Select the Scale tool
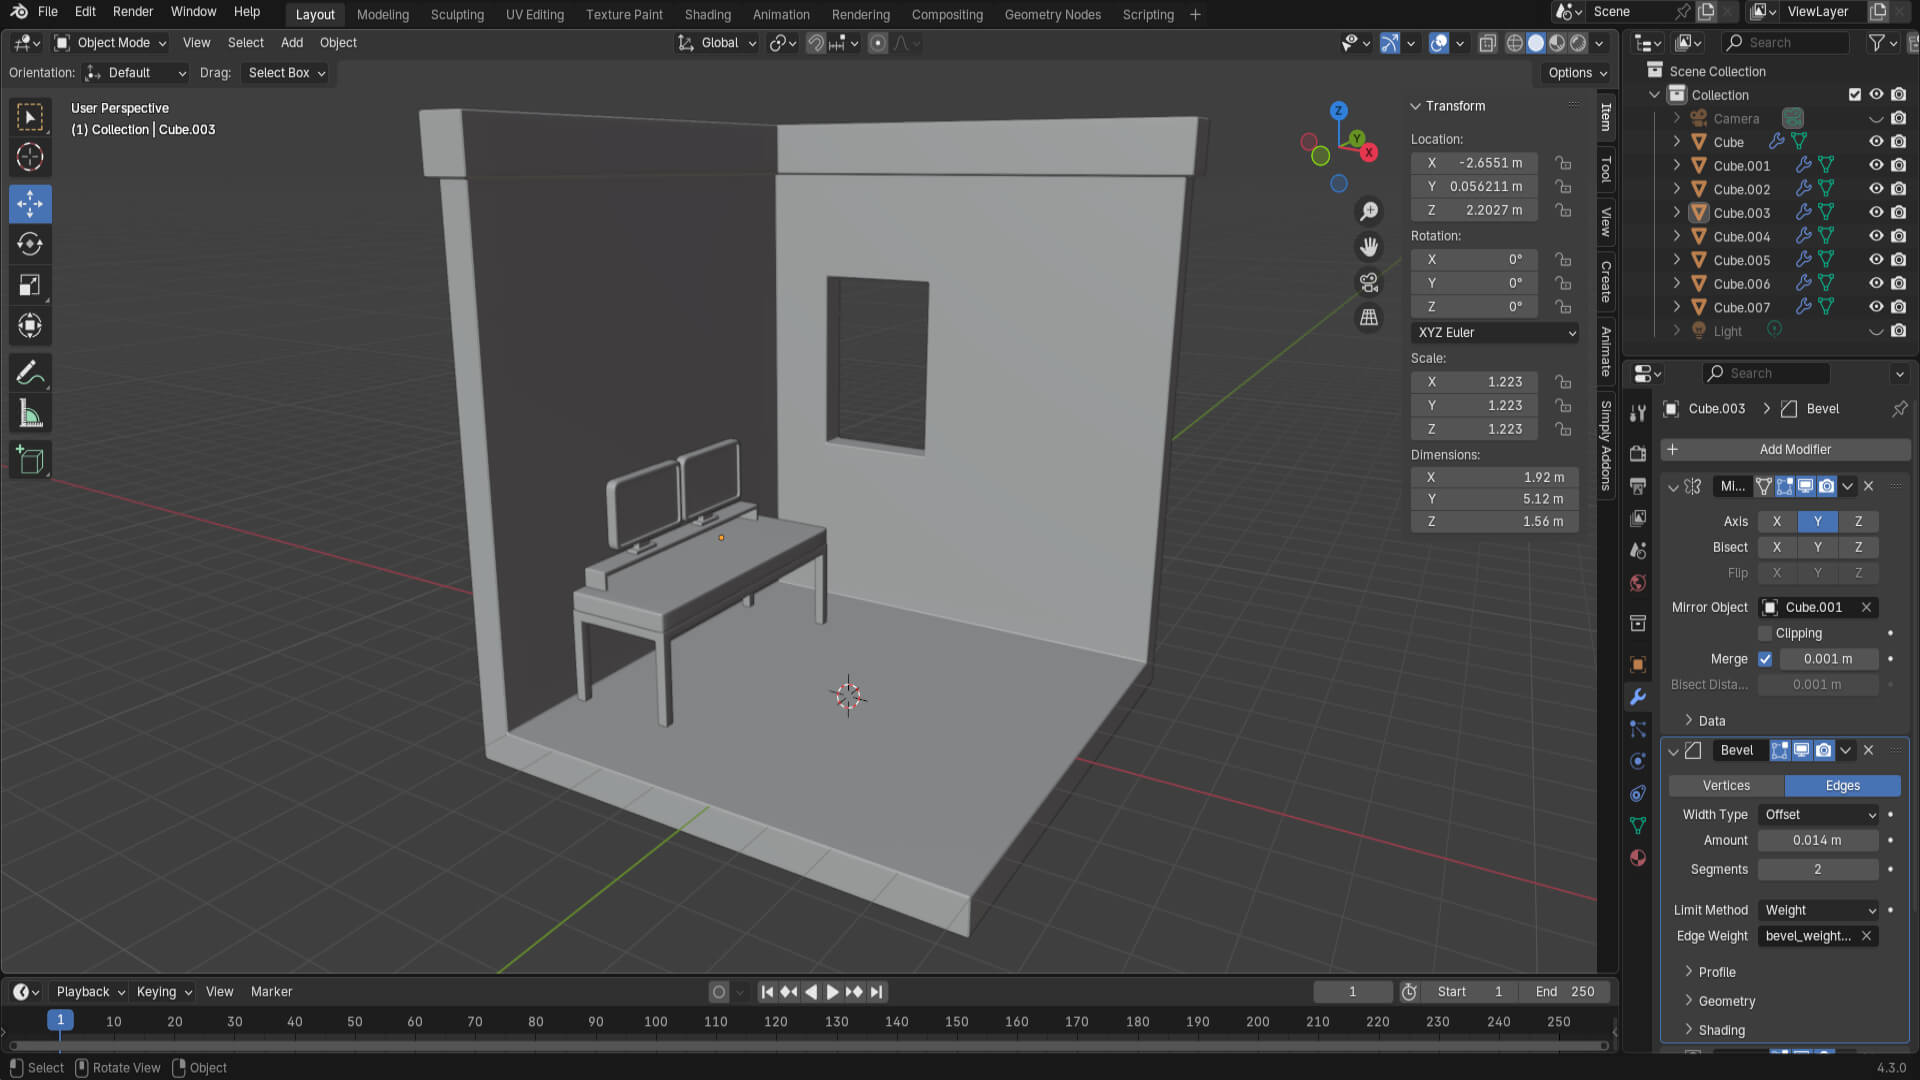Viewport: 1920px width, 1080px height. (x=30, y=285)
